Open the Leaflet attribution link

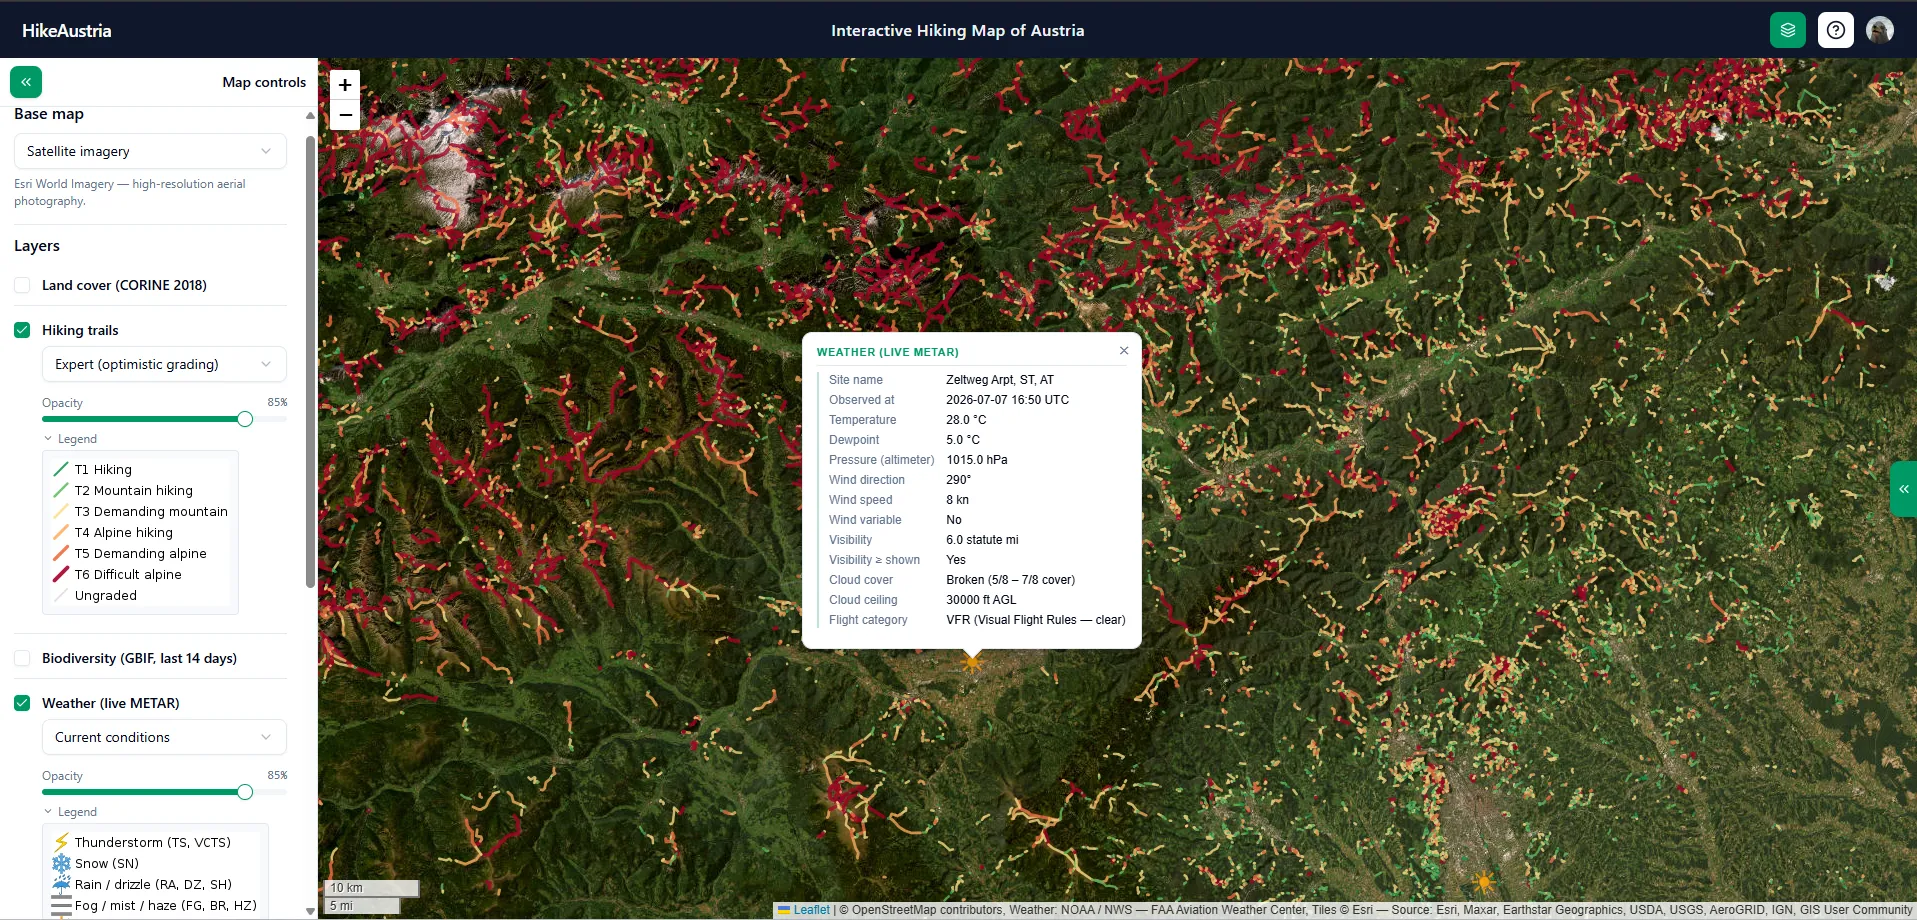[x=811, y=910]
